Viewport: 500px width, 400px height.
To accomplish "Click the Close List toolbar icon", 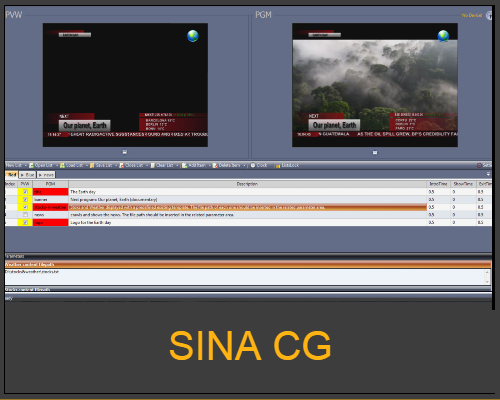I will point(122,166).
